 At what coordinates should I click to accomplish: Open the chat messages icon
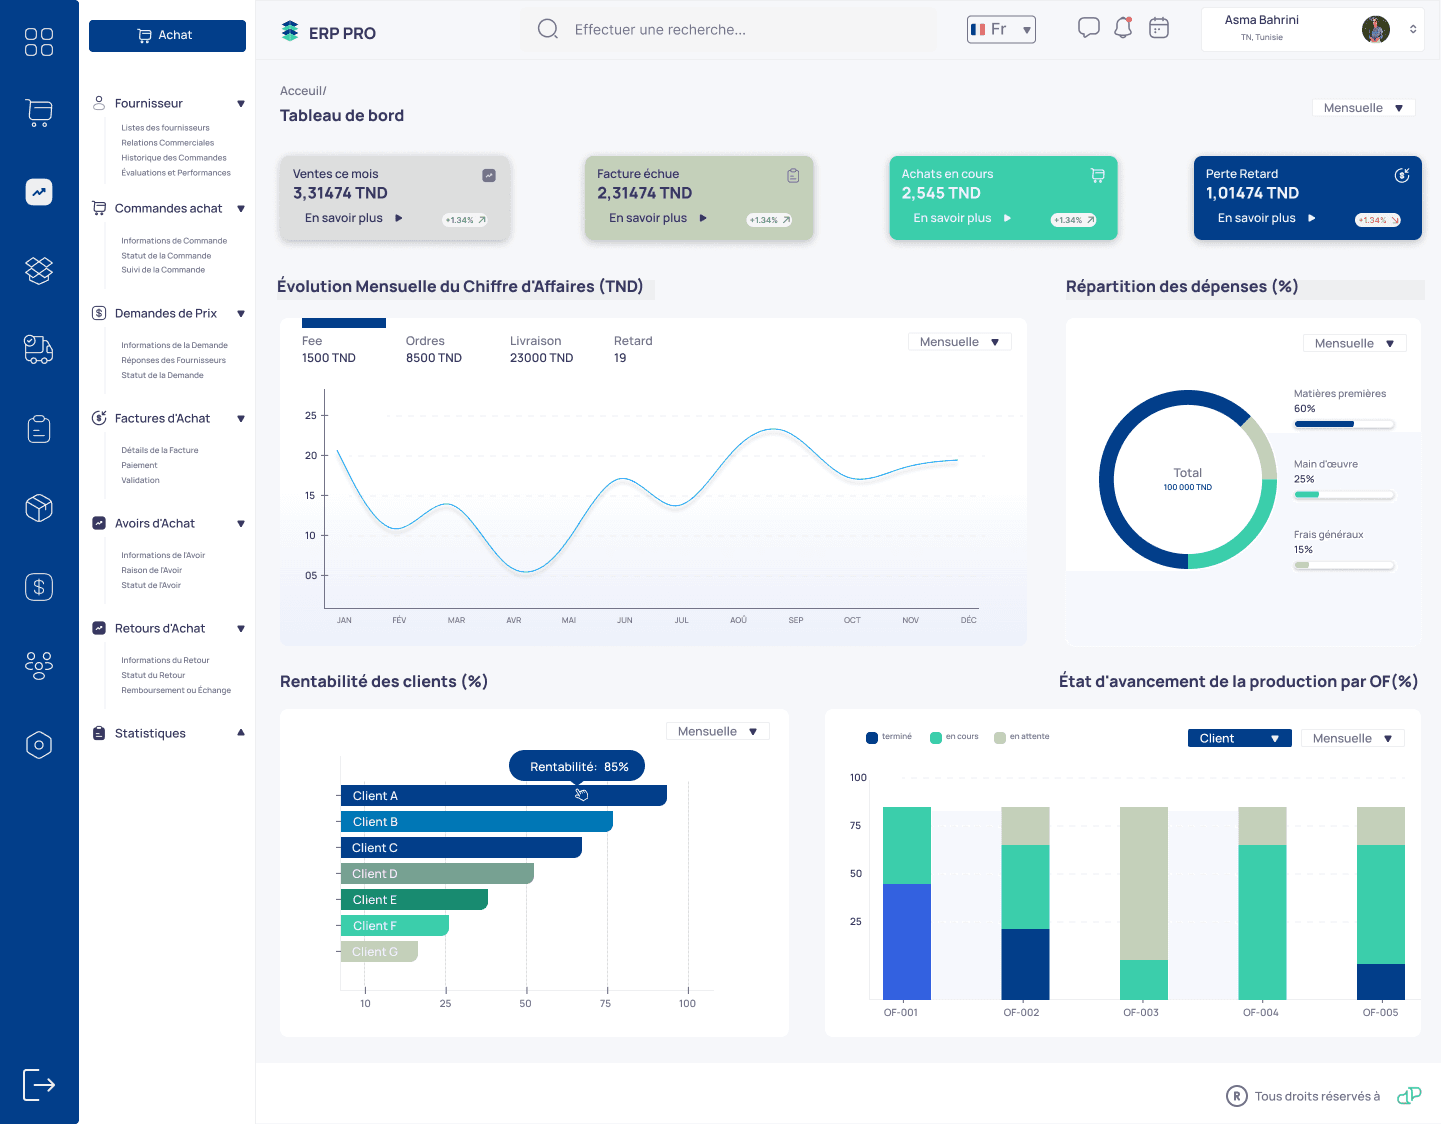click(1088, 28)
